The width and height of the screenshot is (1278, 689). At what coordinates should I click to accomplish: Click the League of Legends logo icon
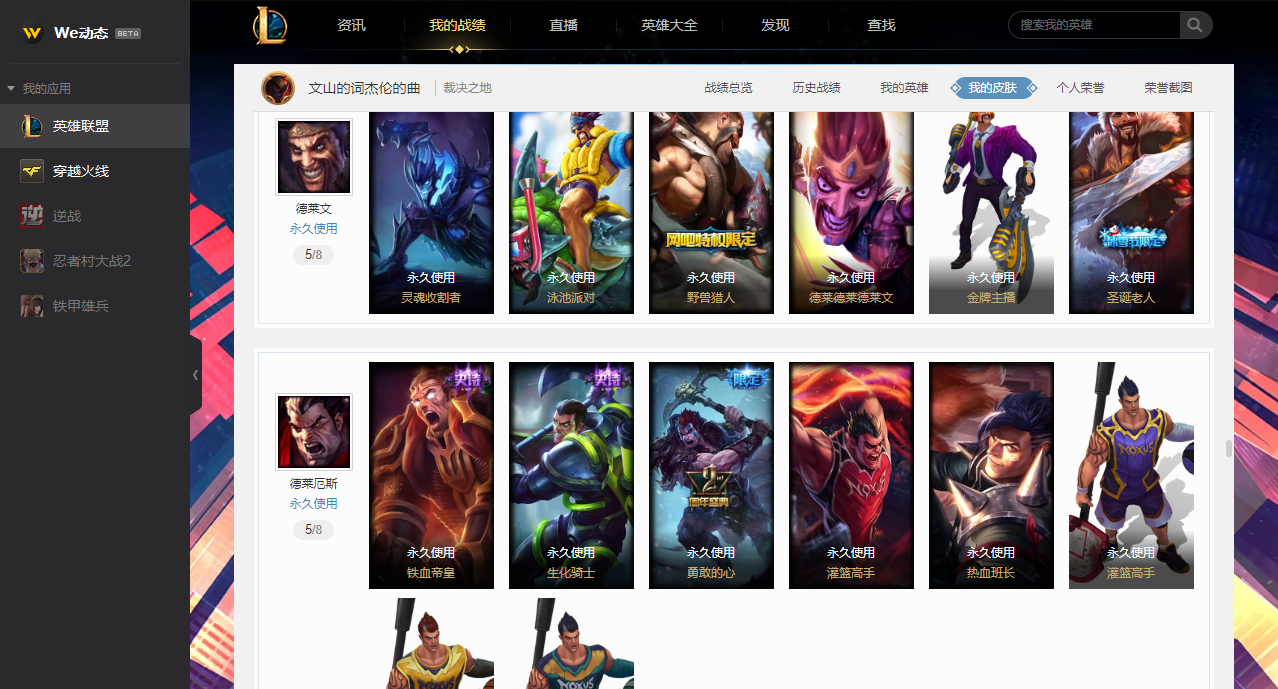pos(269,25)
